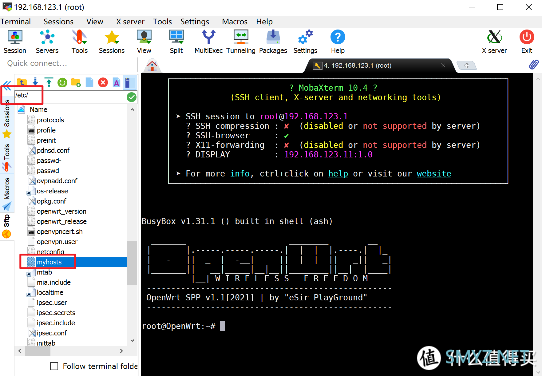Select the localtime file
This screenshot has width=542, height=376.
pos(50,292)
